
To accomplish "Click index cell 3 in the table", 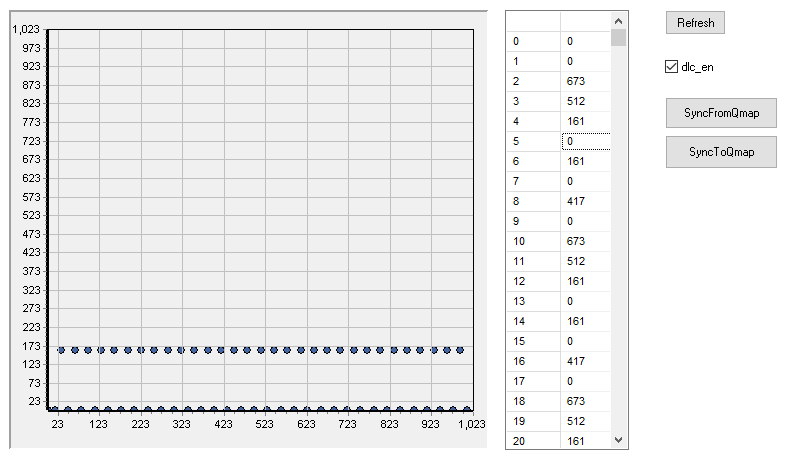I will [x=533, y=101].
